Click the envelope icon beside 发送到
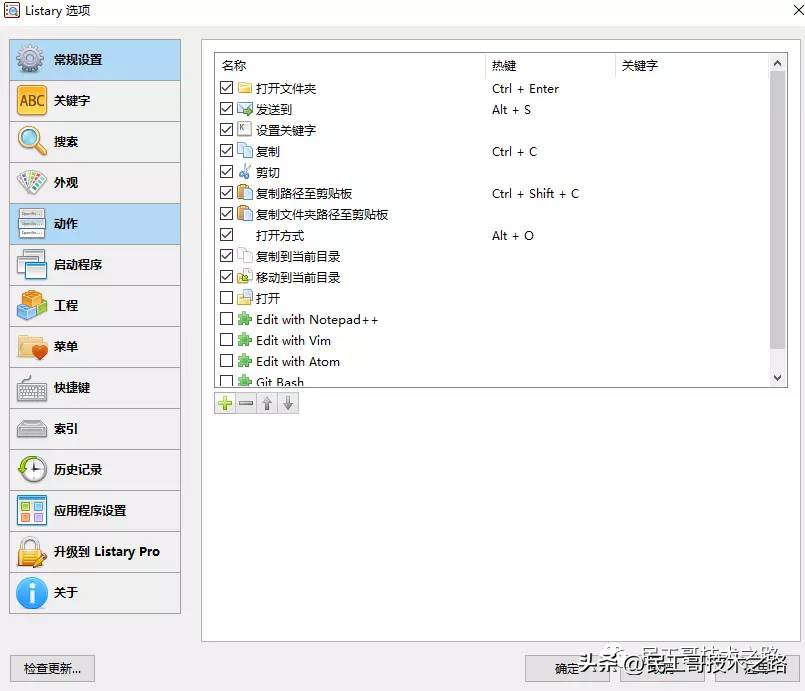 click(245, 109)
